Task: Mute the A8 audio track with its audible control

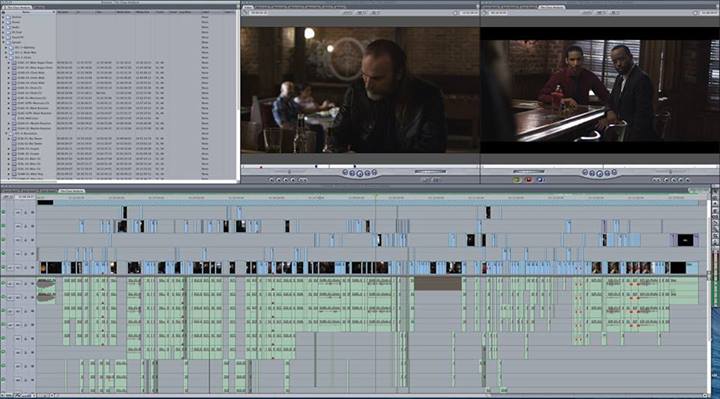Action: pos(3,380)
